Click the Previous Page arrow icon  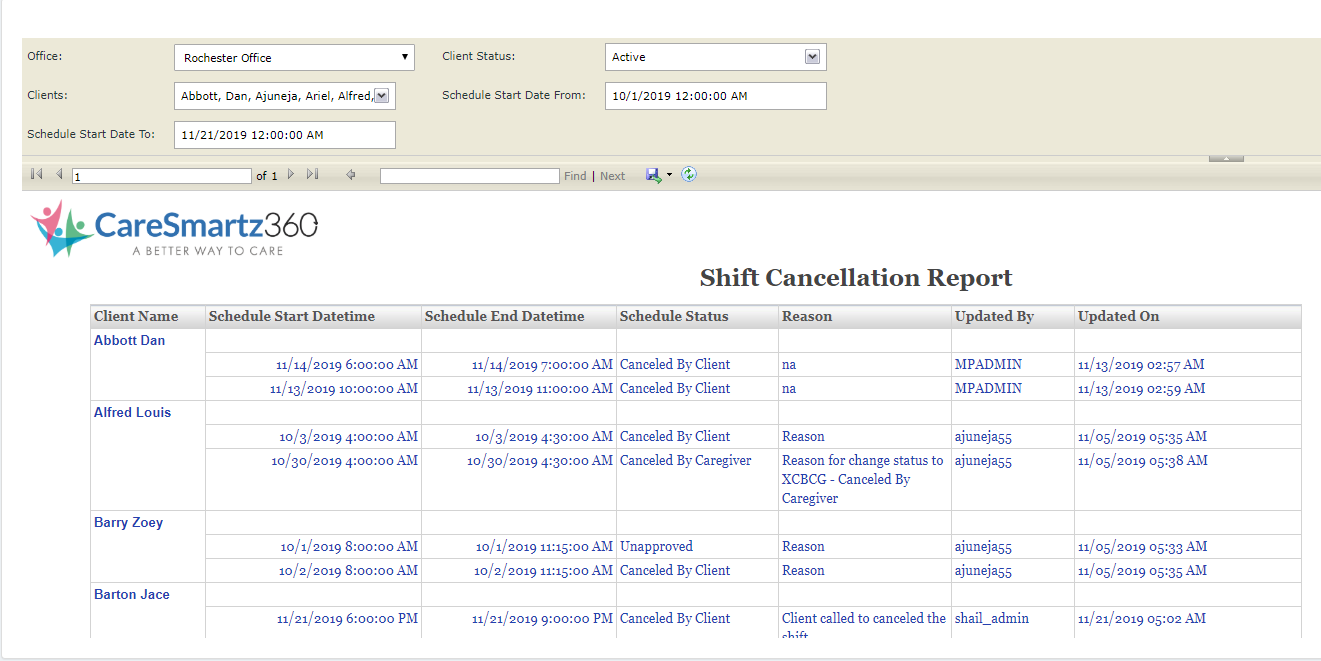tap(58, 174)
